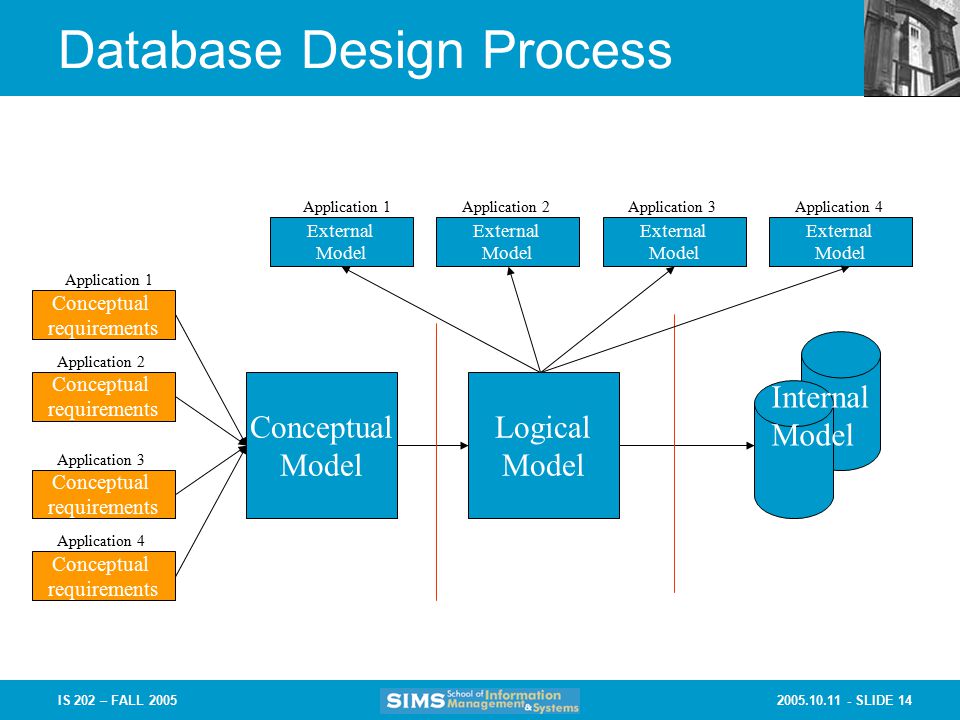Click "Application 4" label above fourth External Model
Viewport: 960px width, 720px height.
839,207
